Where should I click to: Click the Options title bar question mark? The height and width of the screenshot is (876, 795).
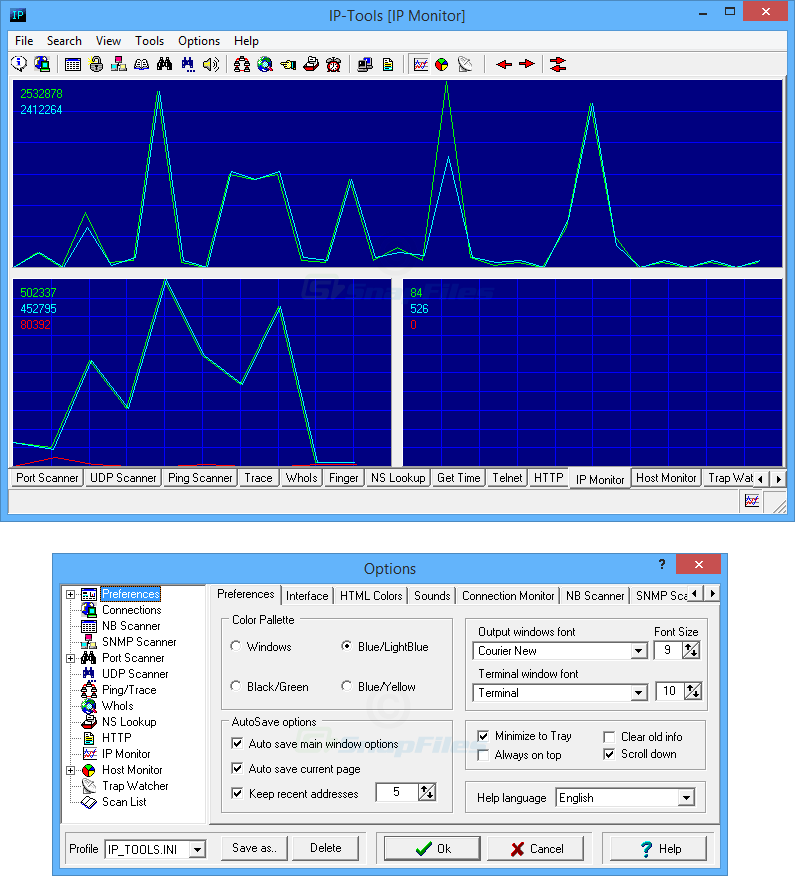coord(662,564)
